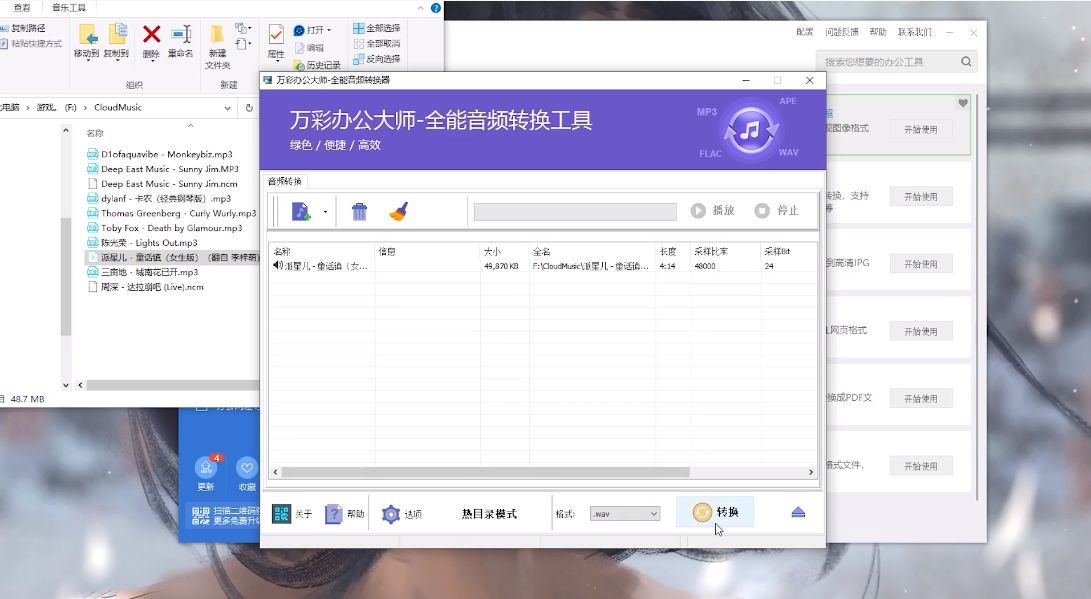1091x599 pixels.
Task: Click 打开 open in Explorer ribbon
Action: point(312,30)
